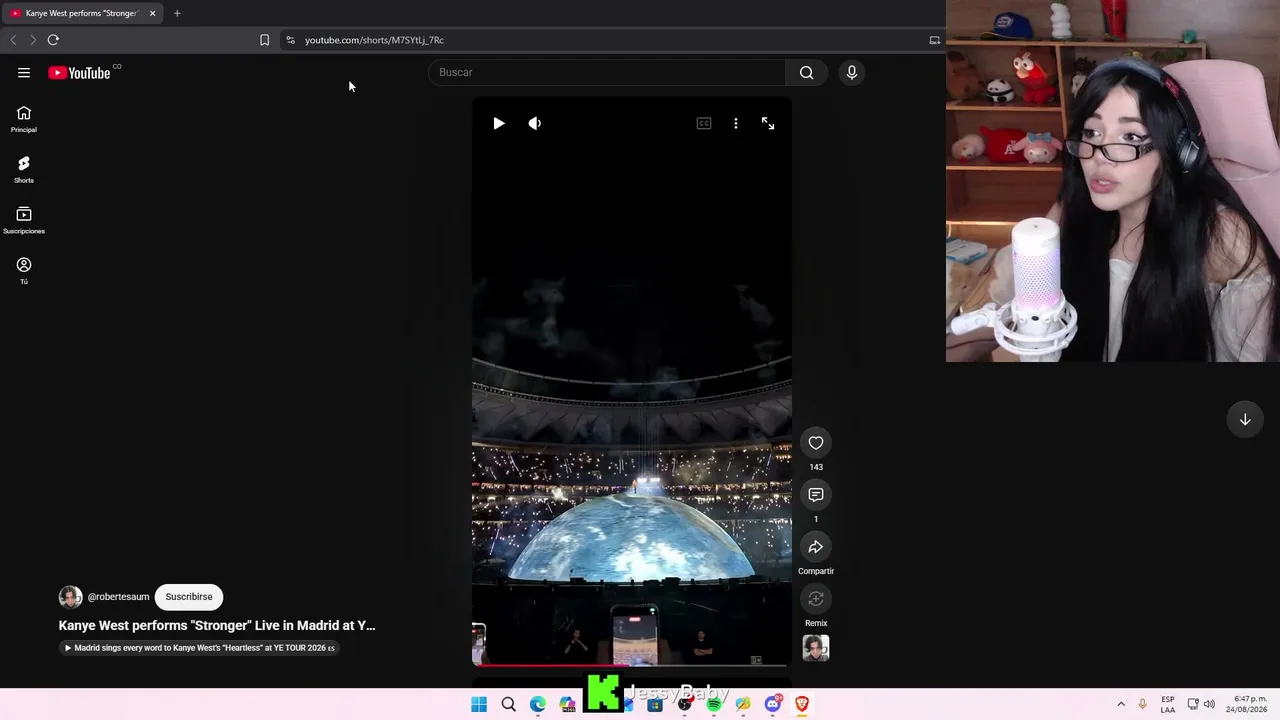
Task: Open the linked Madrid Heartless video
Action: 198,648
